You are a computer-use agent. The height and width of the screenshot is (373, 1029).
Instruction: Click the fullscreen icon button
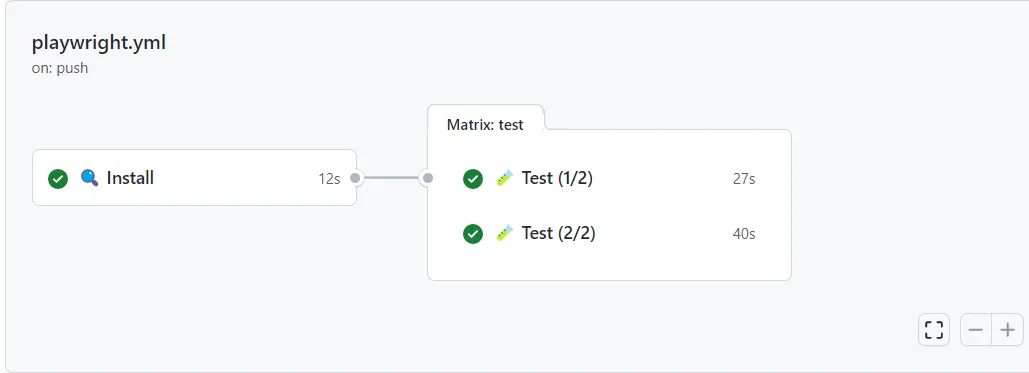click(933, 330)
